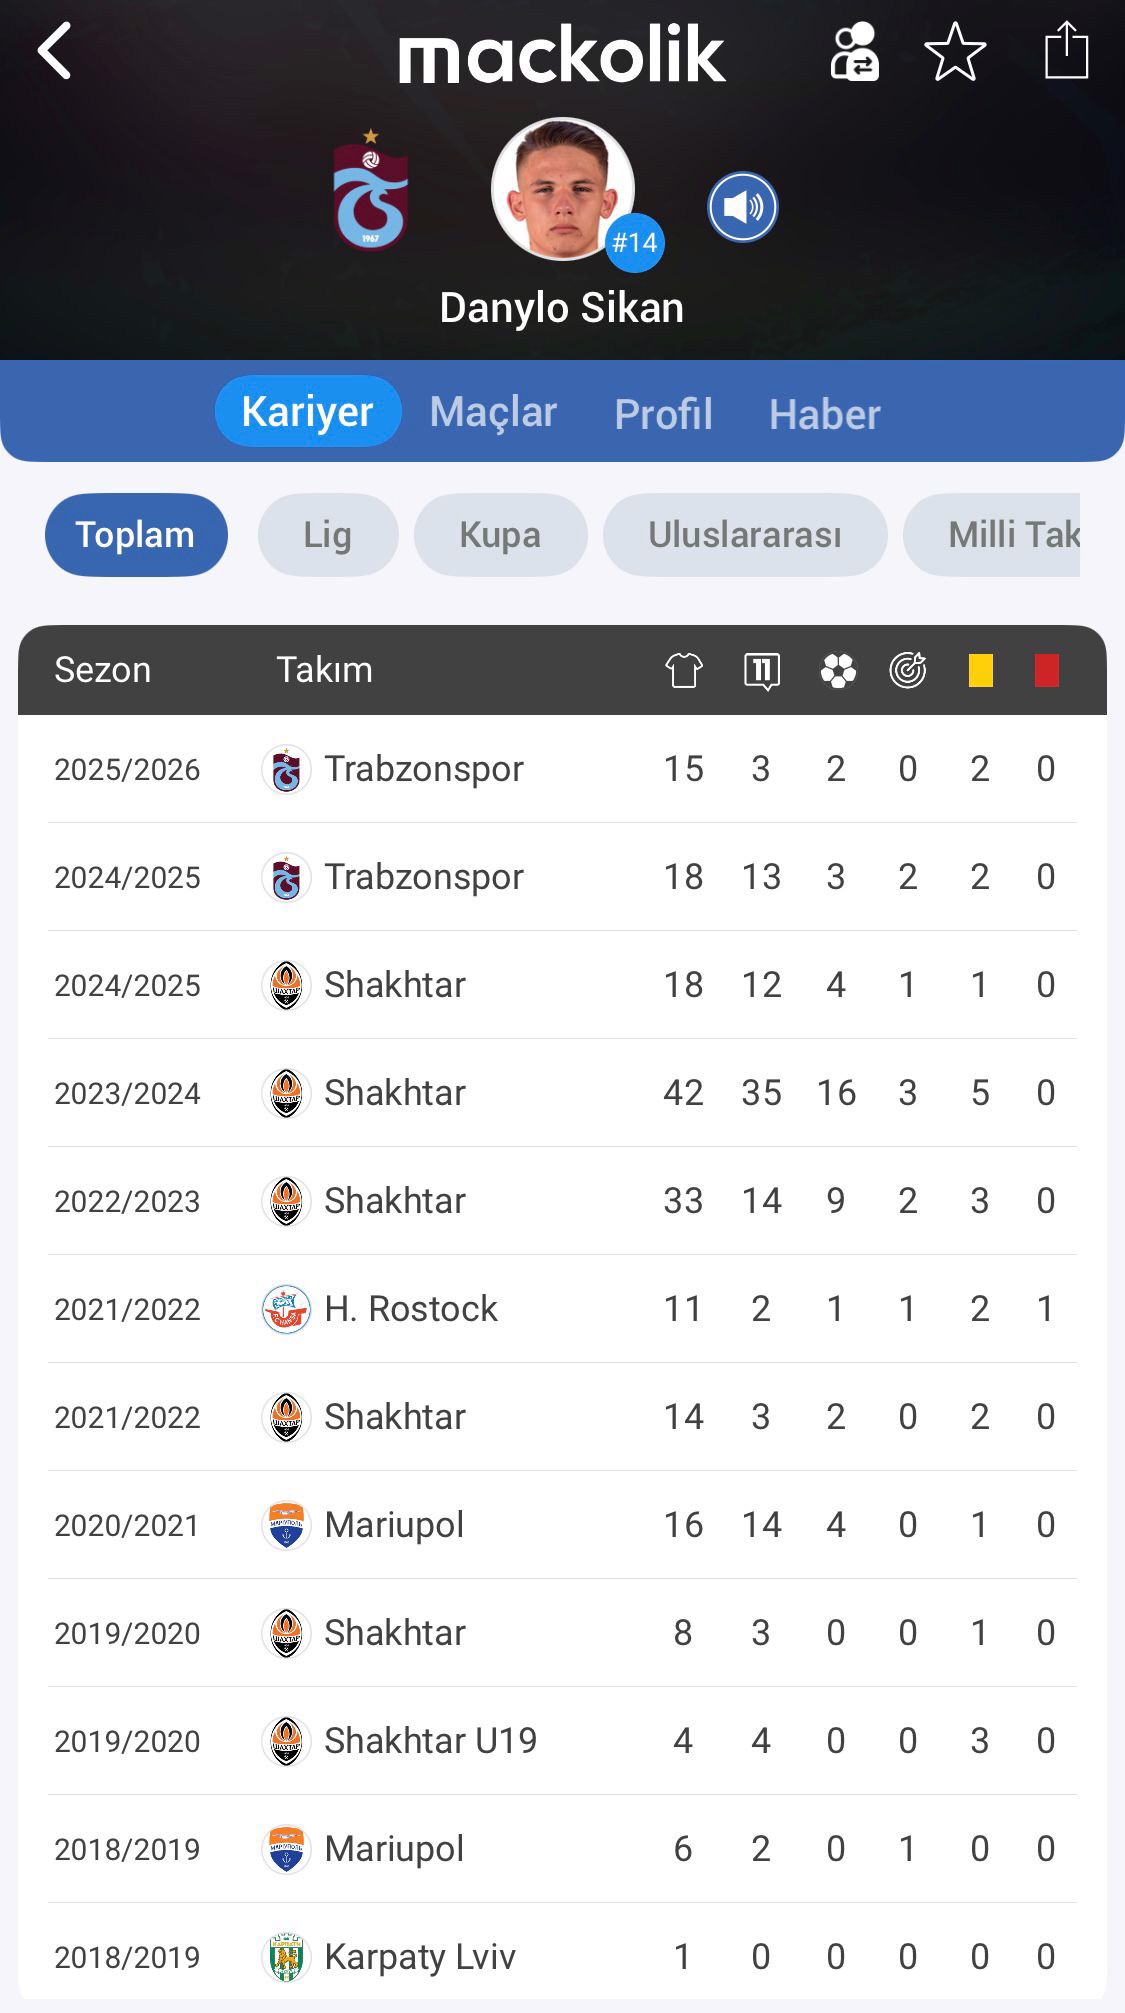Tap the goals football column icon
This screenshot has height=2013, width=1125.
click(x=838, y=670)
